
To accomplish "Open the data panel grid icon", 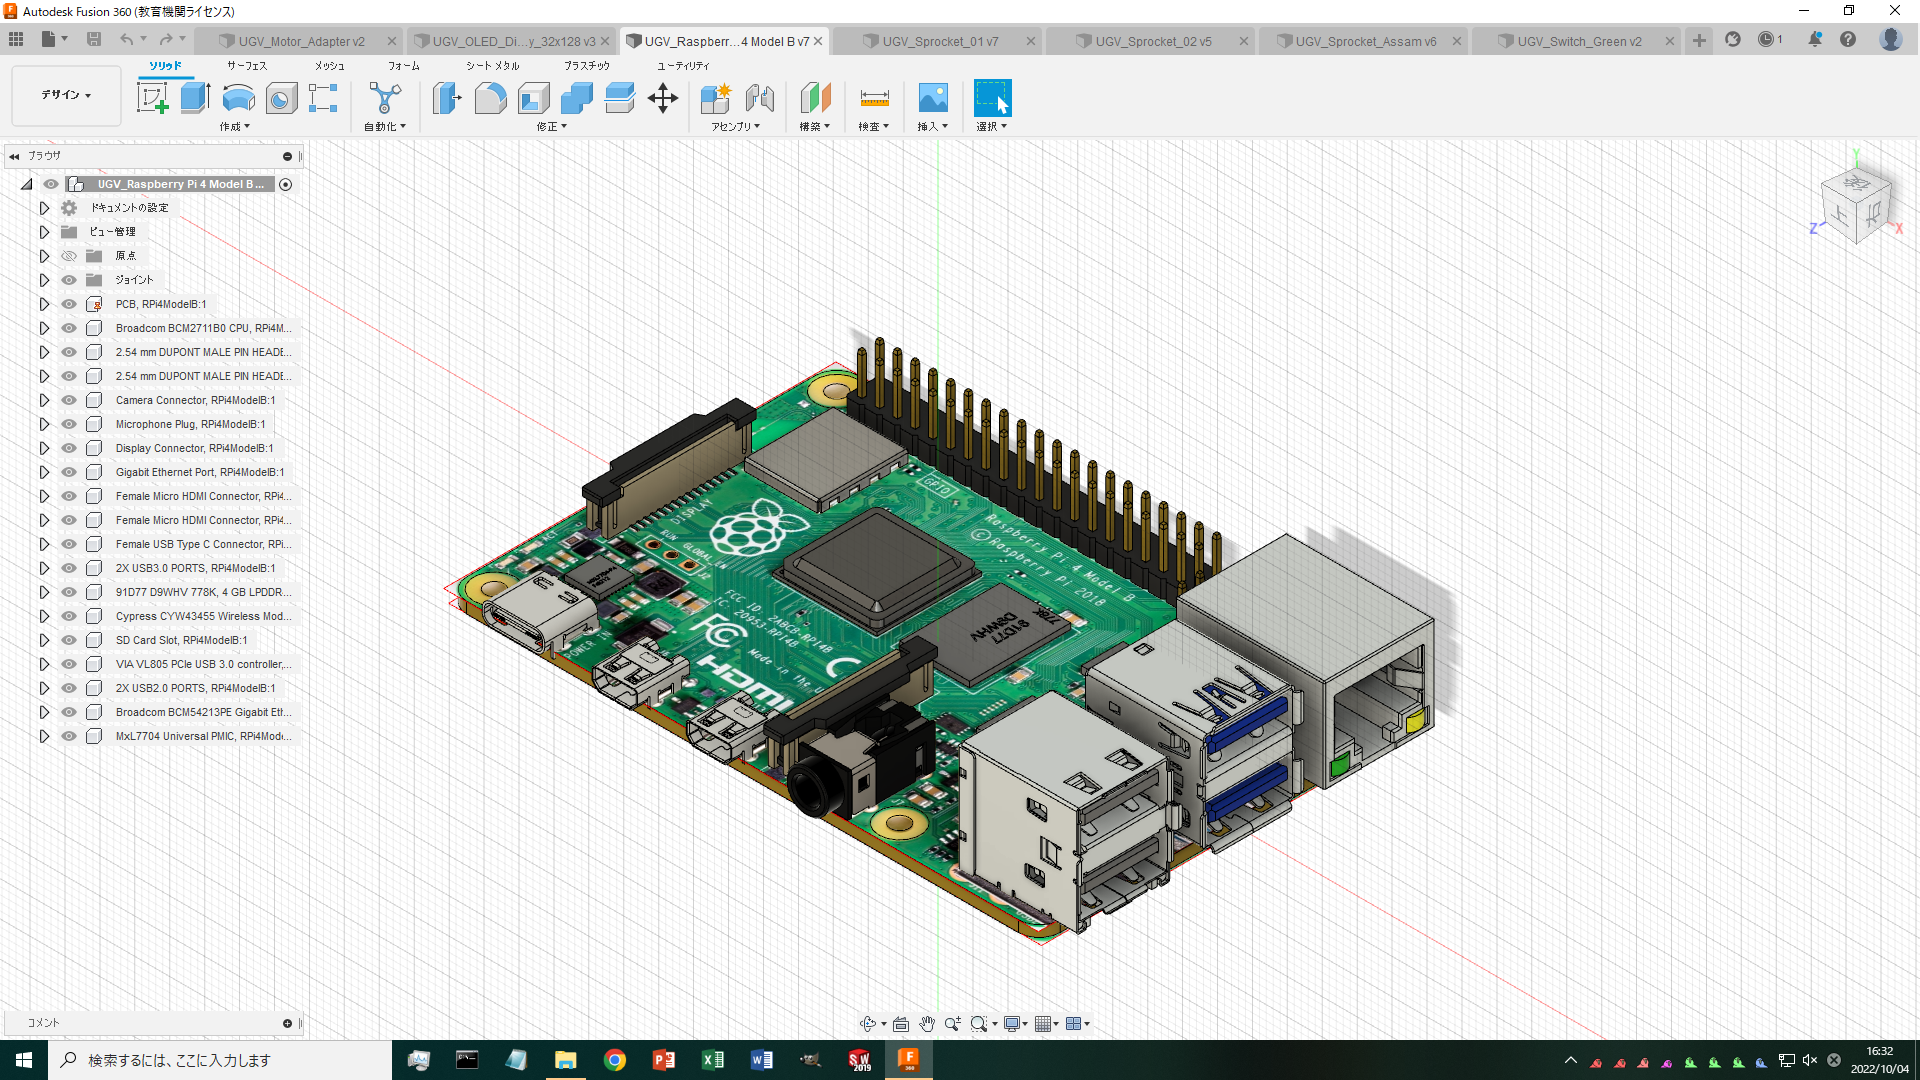I will (16, 40).
